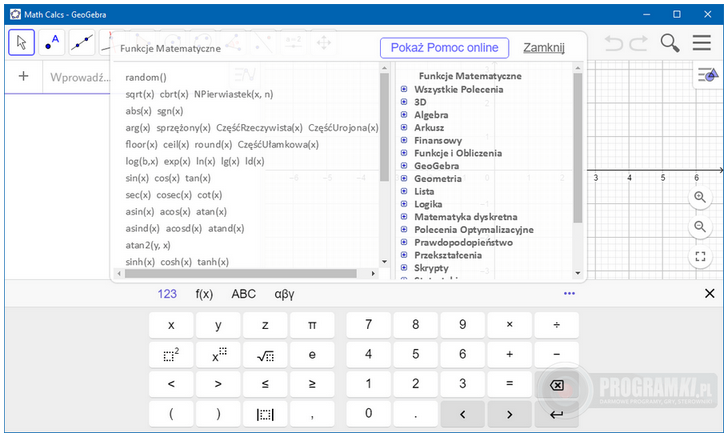Select the Point tool

(52, 42)
